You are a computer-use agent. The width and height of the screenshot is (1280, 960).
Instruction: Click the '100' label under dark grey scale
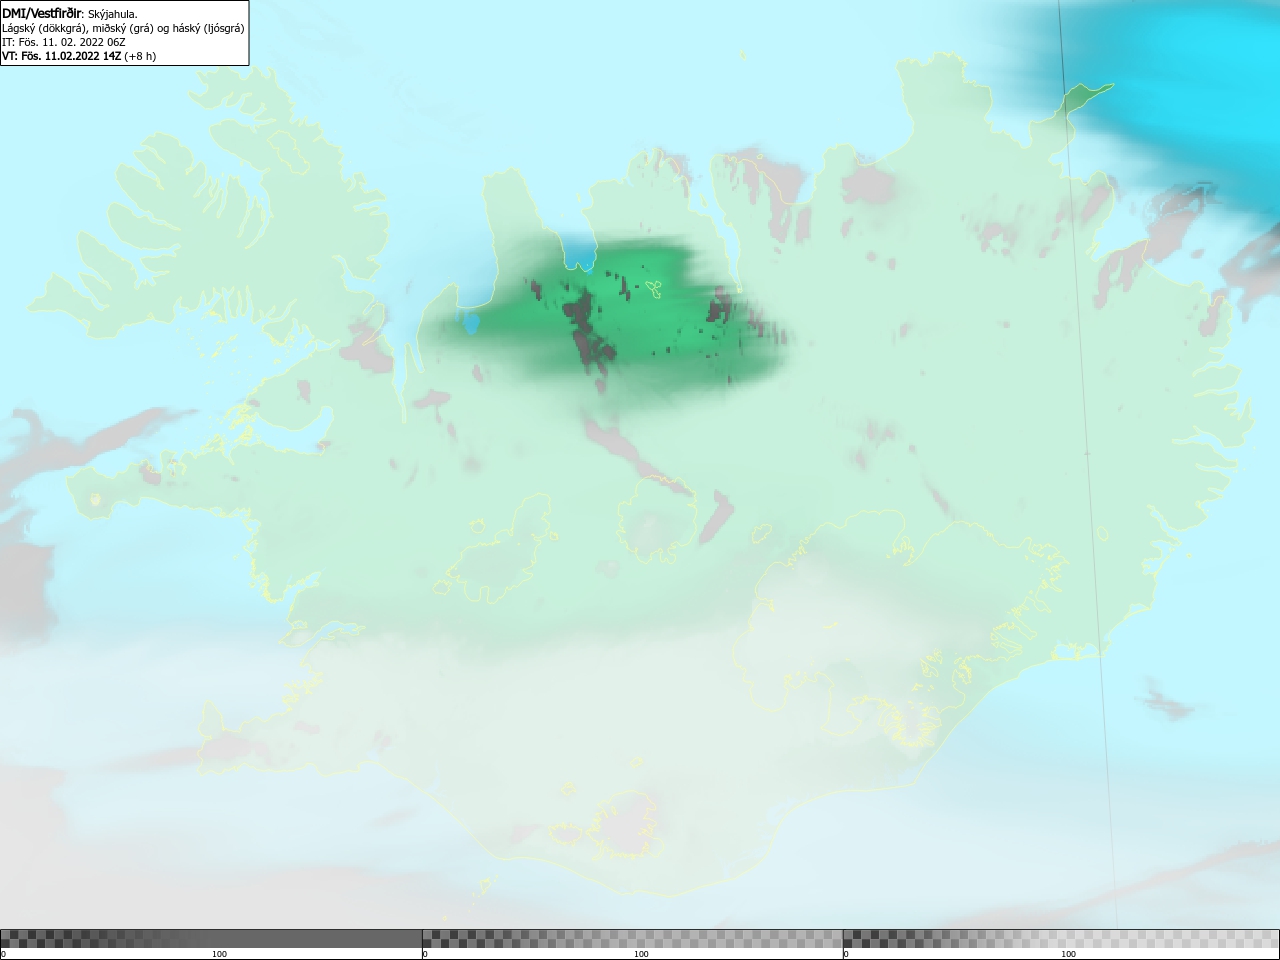[219, 954]
